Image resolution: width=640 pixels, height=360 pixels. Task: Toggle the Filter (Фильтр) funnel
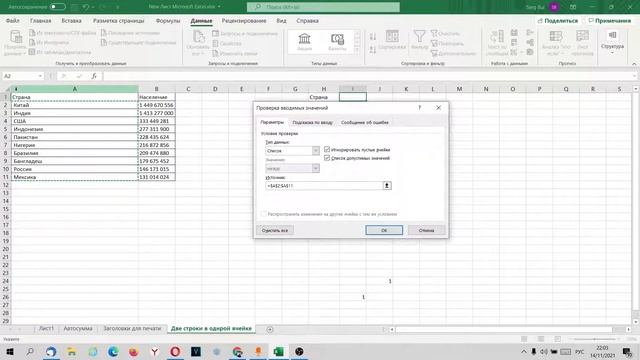[x=419, y=40]
